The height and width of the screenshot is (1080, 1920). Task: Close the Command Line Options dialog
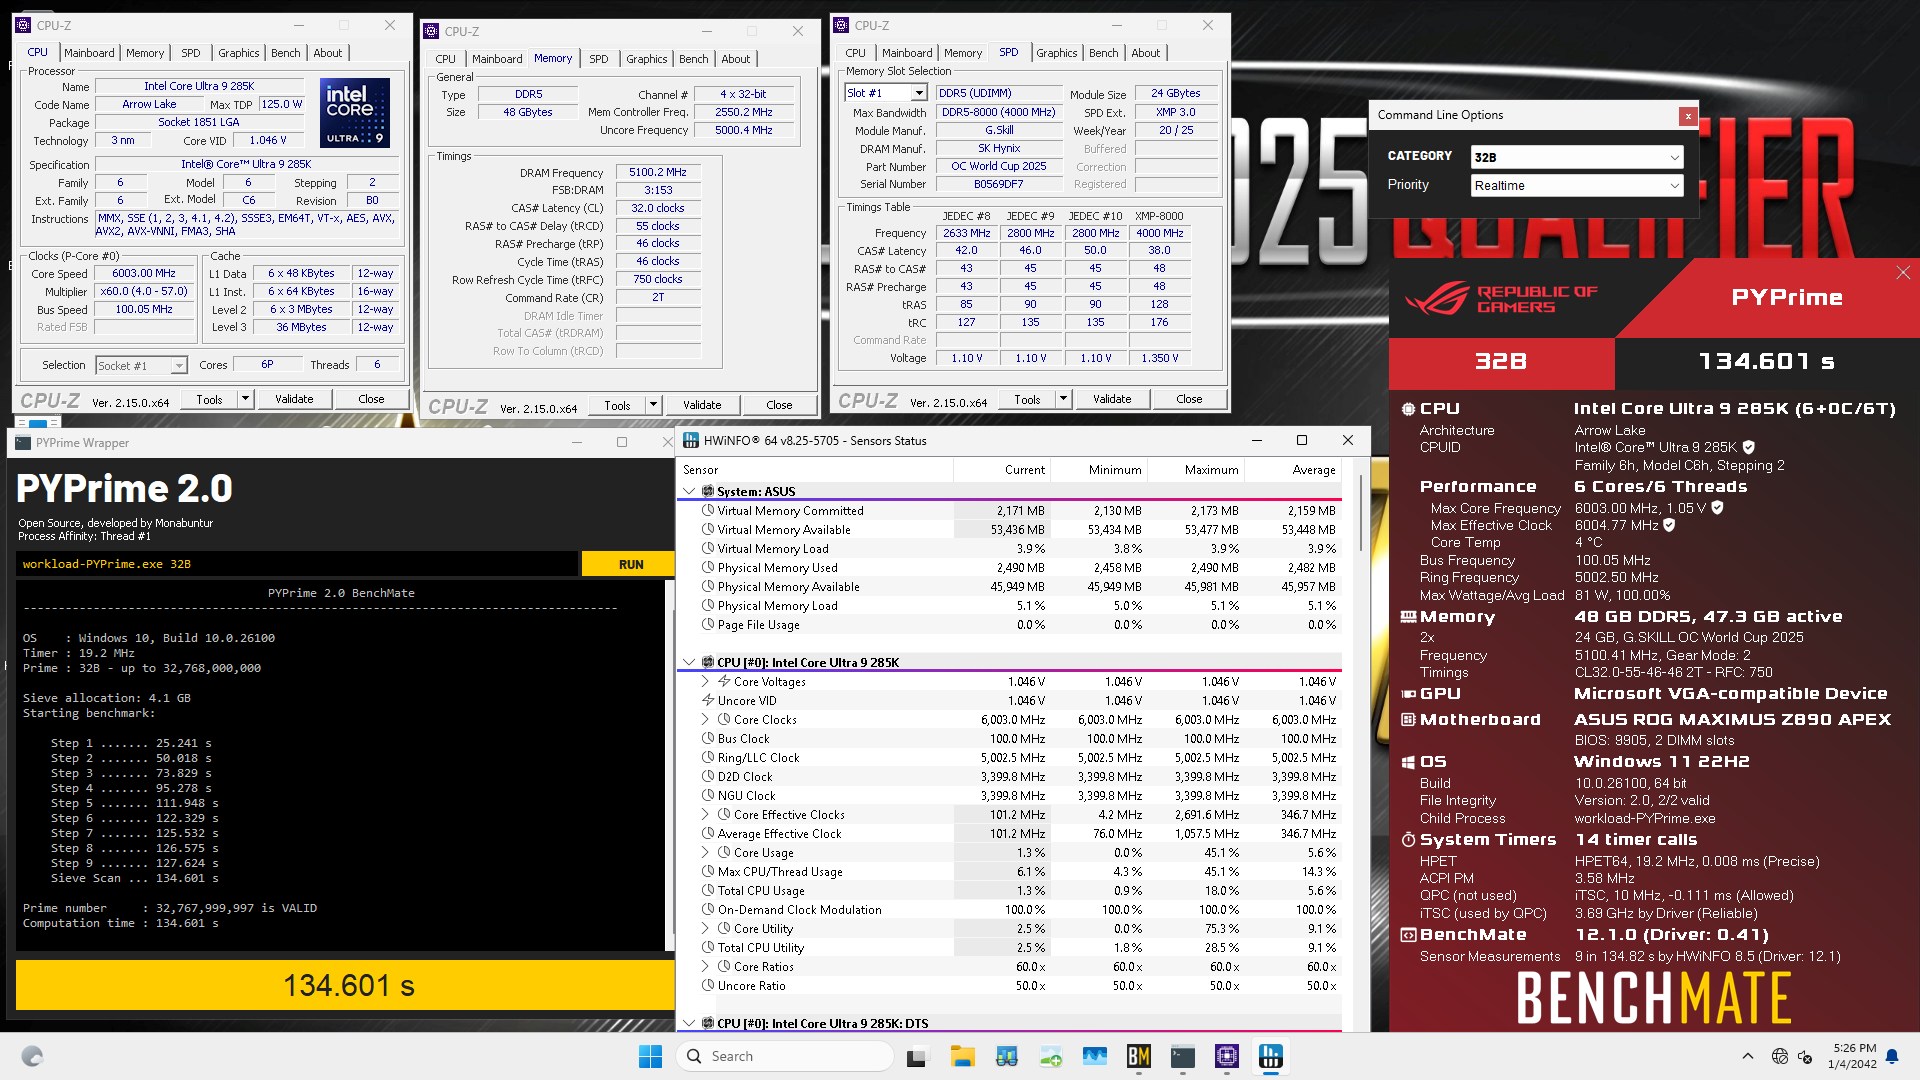(x=1687, y=116)
